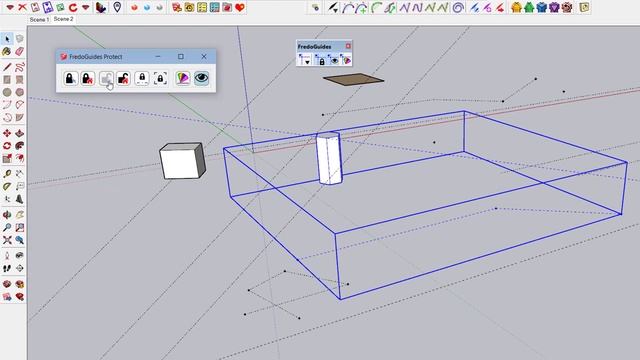Click the padlock icon in FredoGuides toolbar
This screenshot has width=640, height=360.
321,60
